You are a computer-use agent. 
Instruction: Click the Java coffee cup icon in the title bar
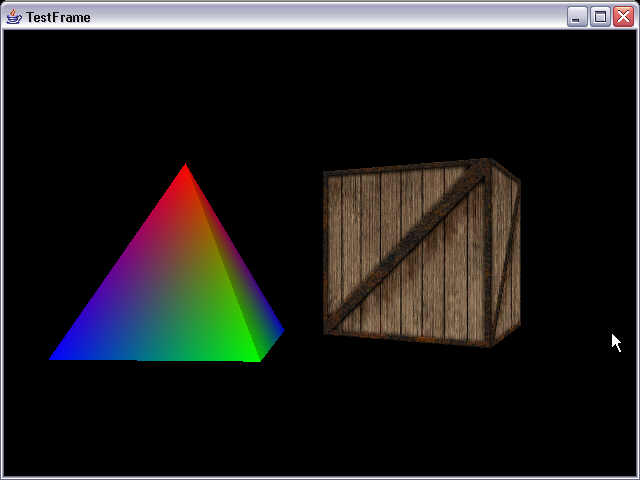point(14,17)
